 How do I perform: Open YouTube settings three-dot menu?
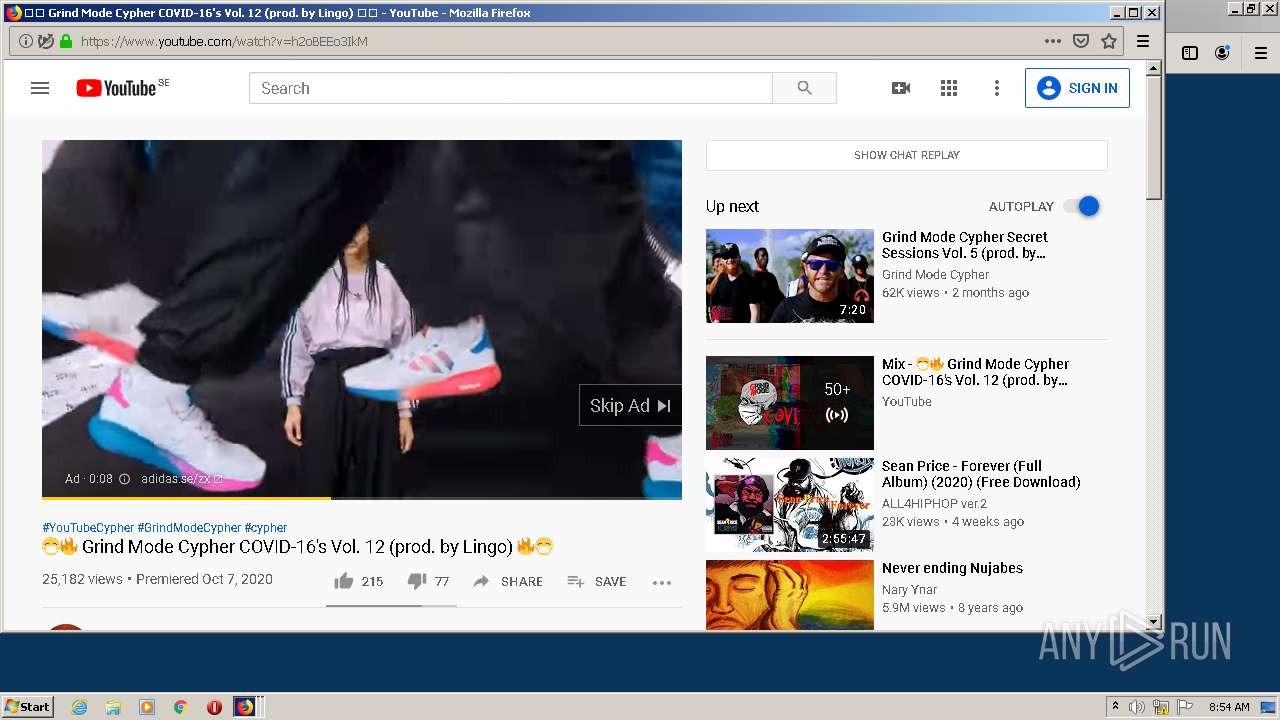[996, 88]
